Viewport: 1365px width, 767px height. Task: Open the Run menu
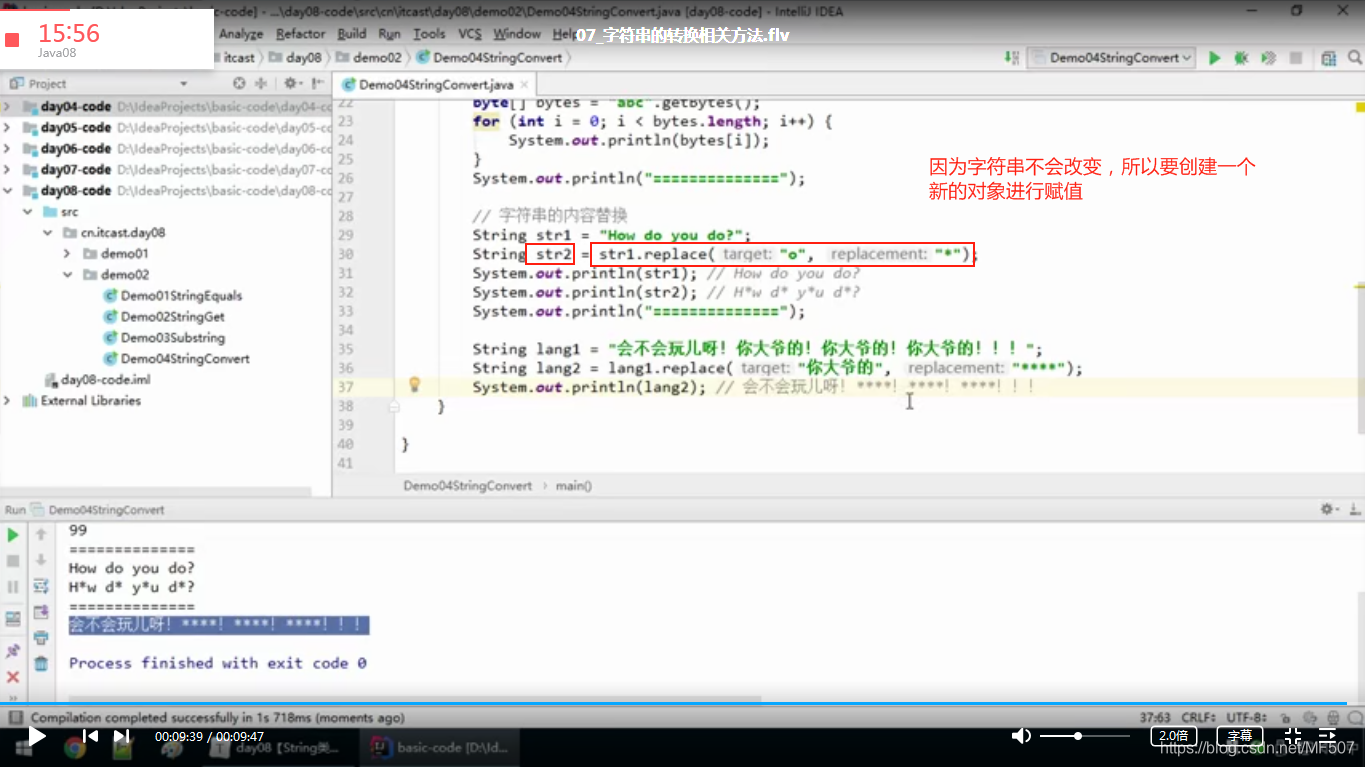390,33
